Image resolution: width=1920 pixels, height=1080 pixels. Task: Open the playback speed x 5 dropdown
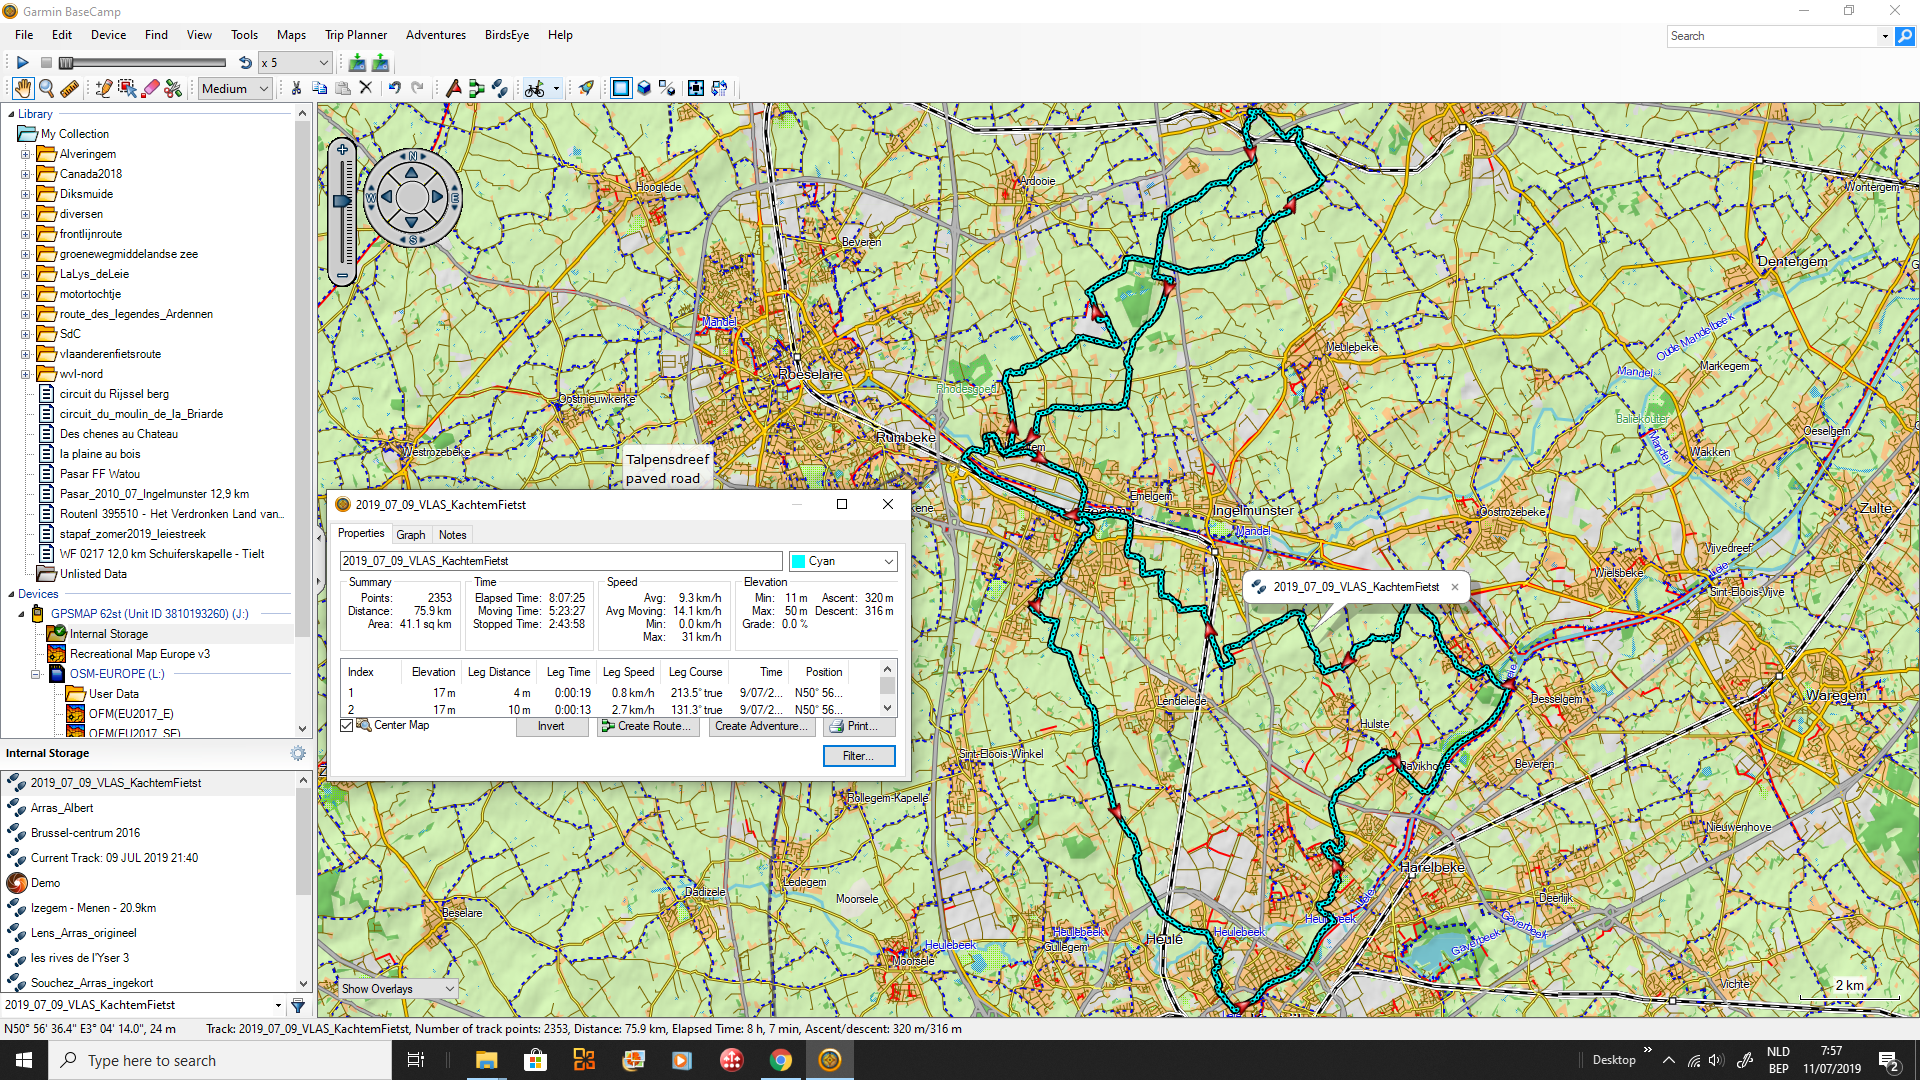pyautogui.click(x=295, y=62)
